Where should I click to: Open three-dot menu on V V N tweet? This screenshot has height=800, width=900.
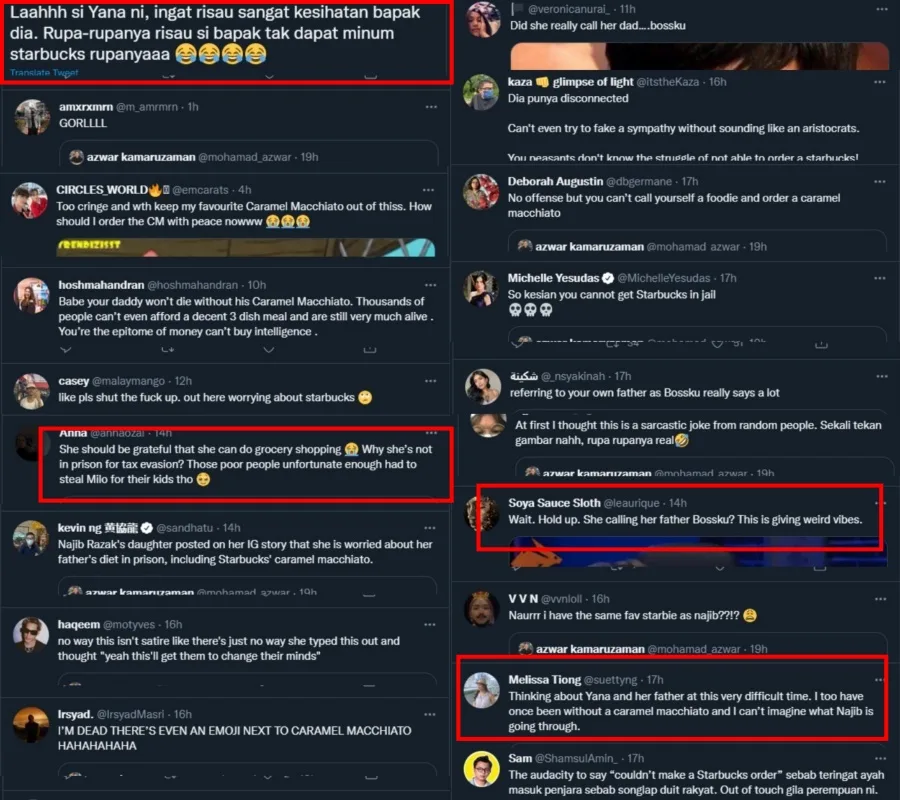[880, 599]
